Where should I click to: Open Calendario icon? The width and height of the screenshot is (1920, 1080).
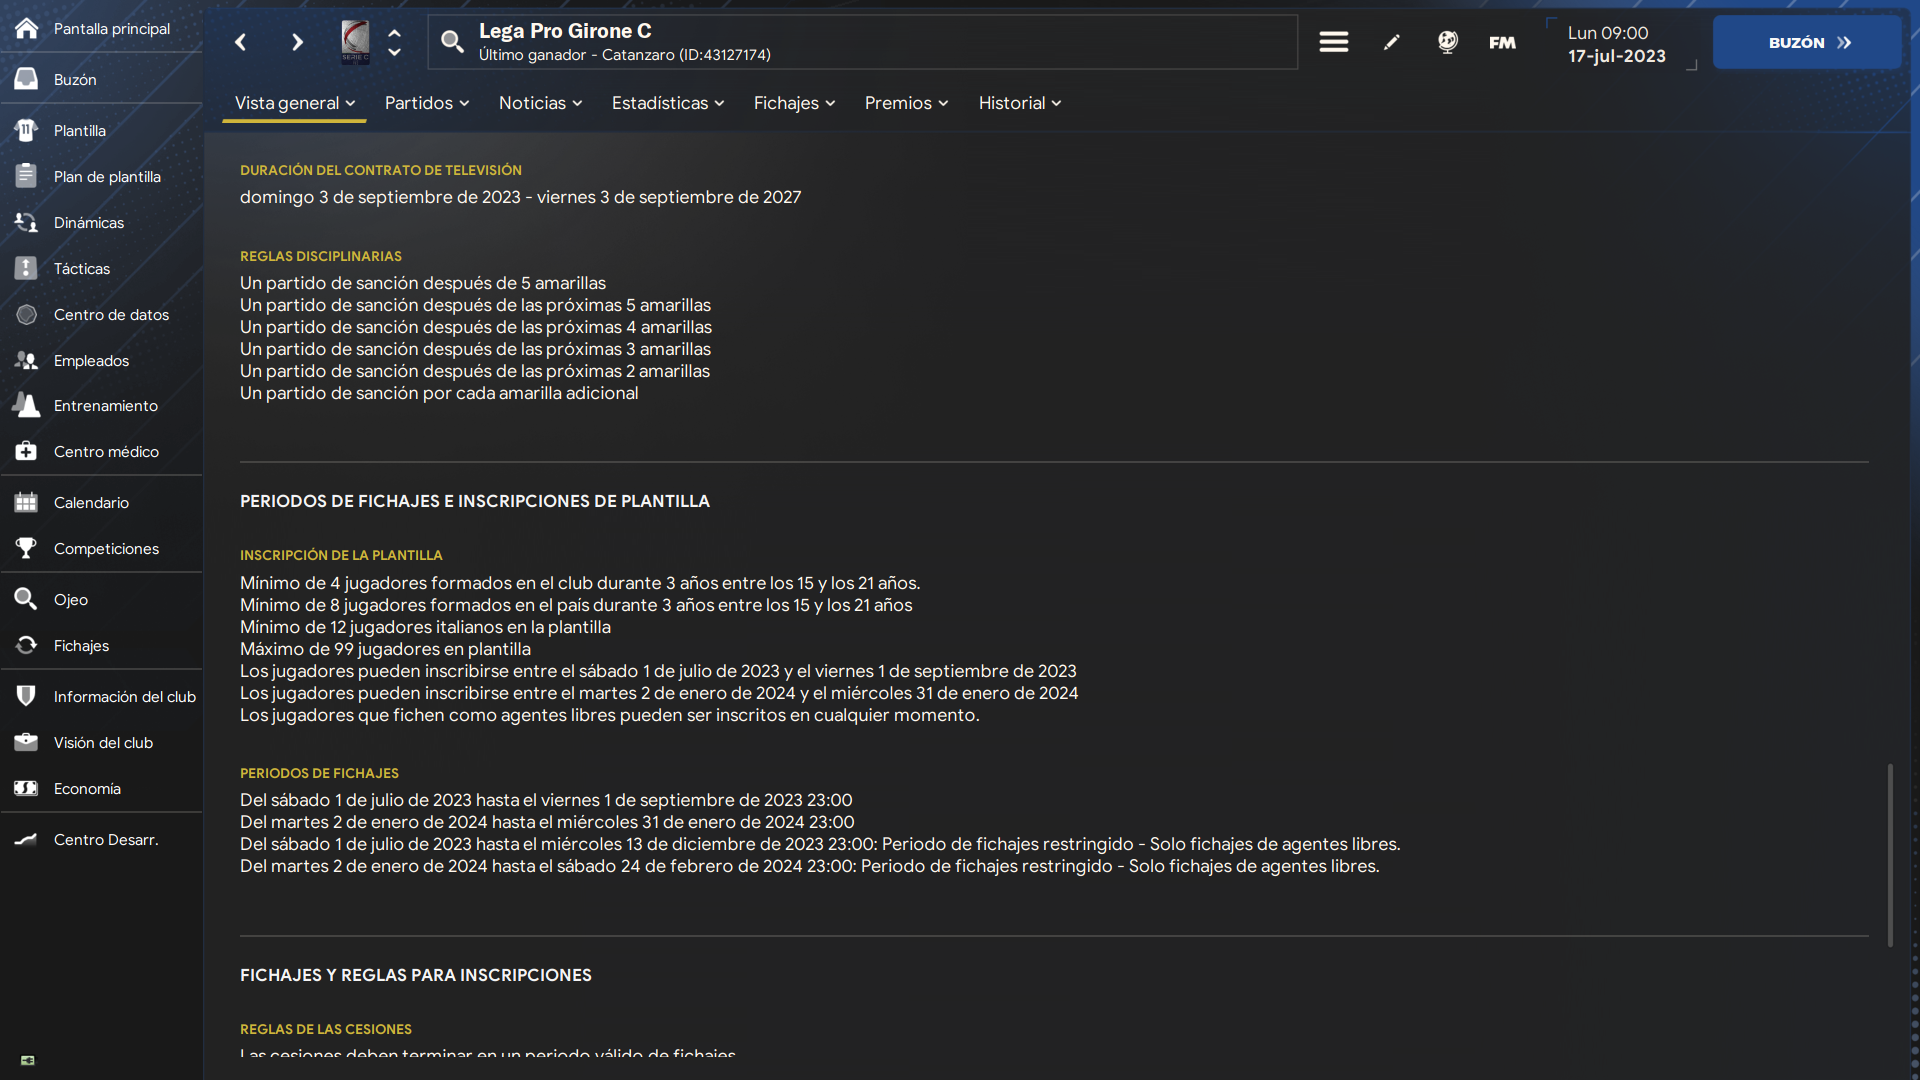point(27,502)
